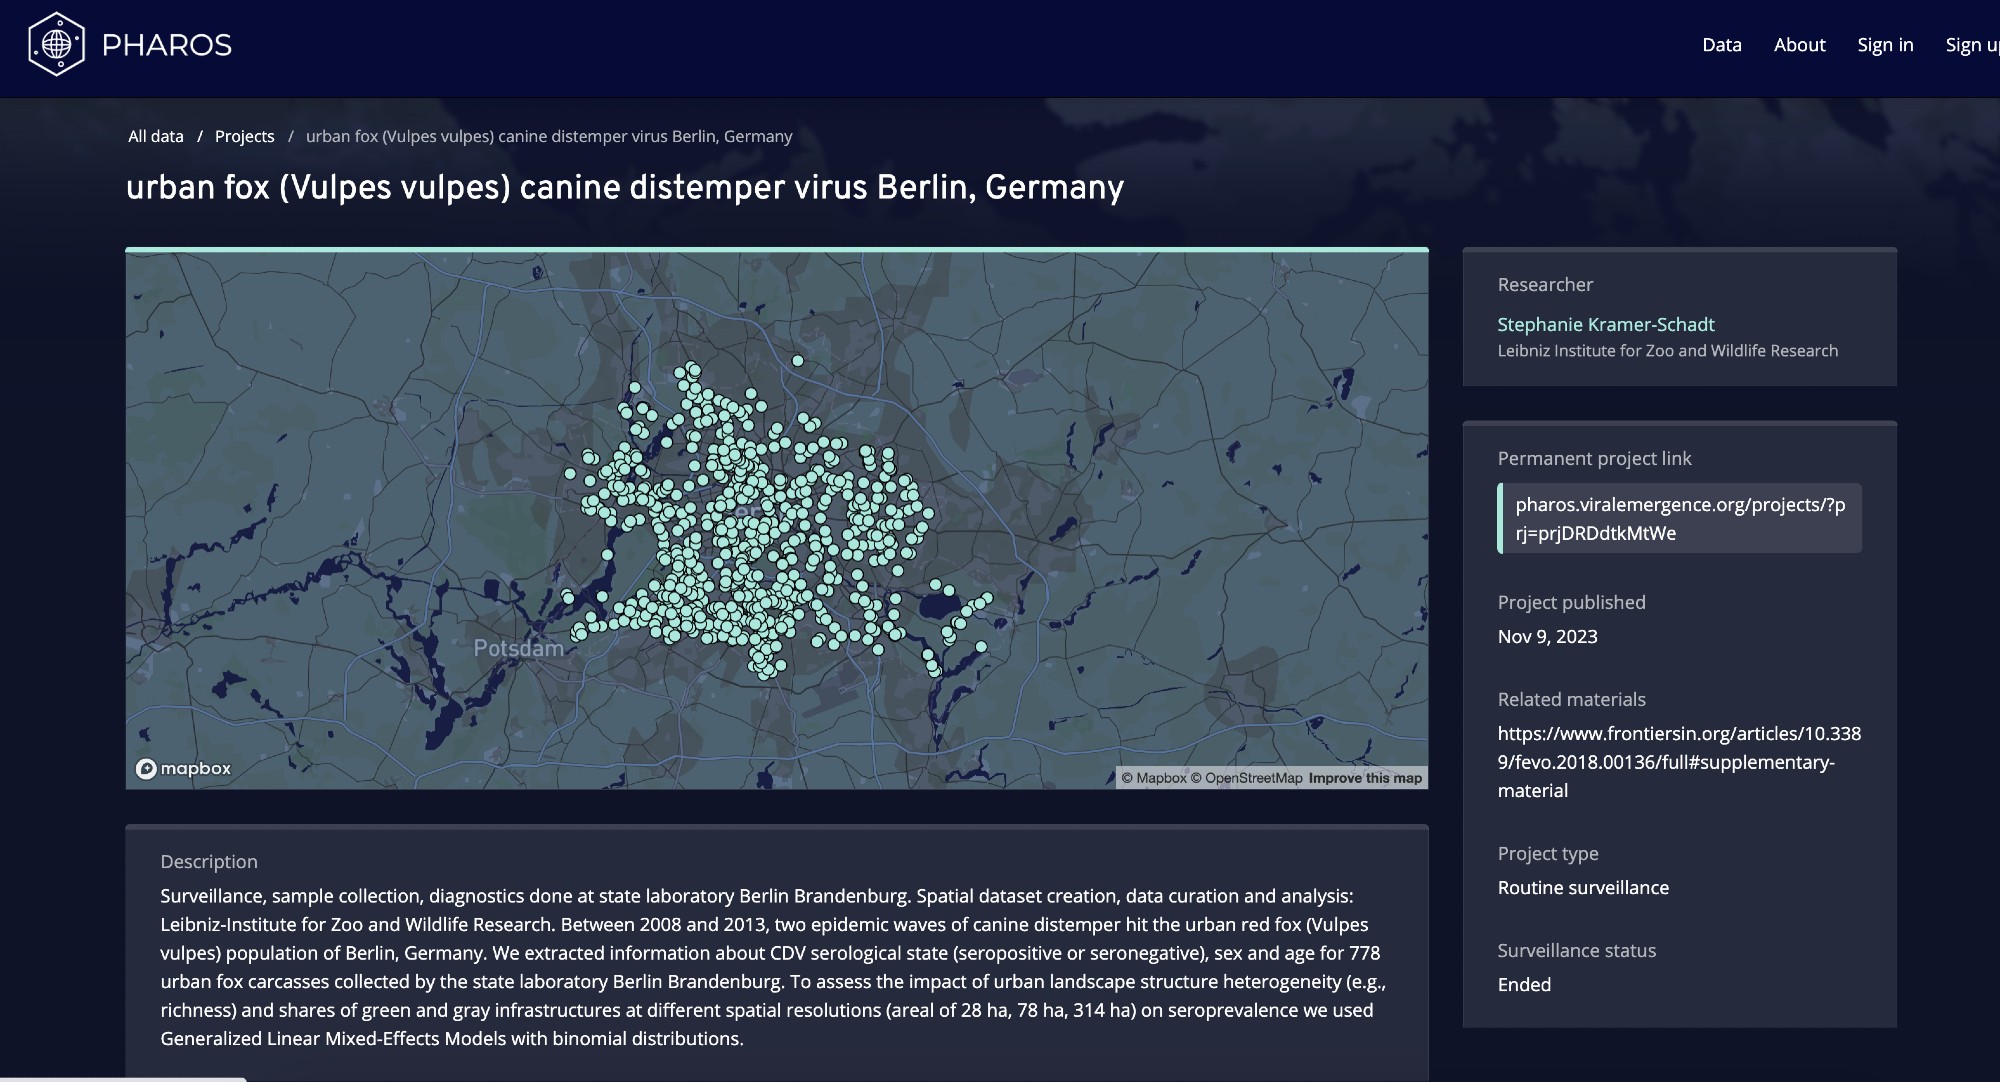
Task: Go to All data breadcrumb
Action: pyautogui.click(x=156, y=136)
